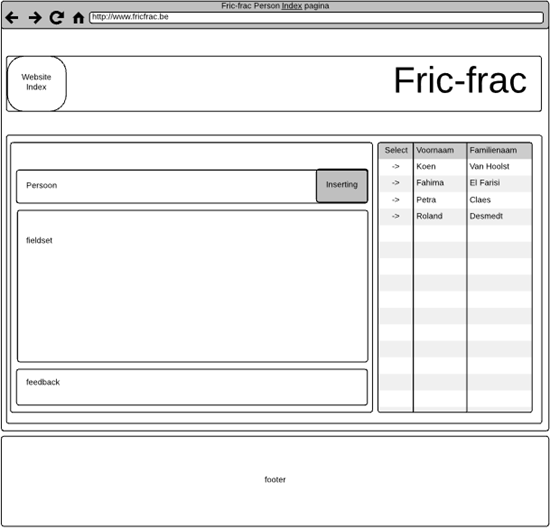Screen dimensions: 550x529
Task: Click the browser back arrow icon
Action: 12,17
